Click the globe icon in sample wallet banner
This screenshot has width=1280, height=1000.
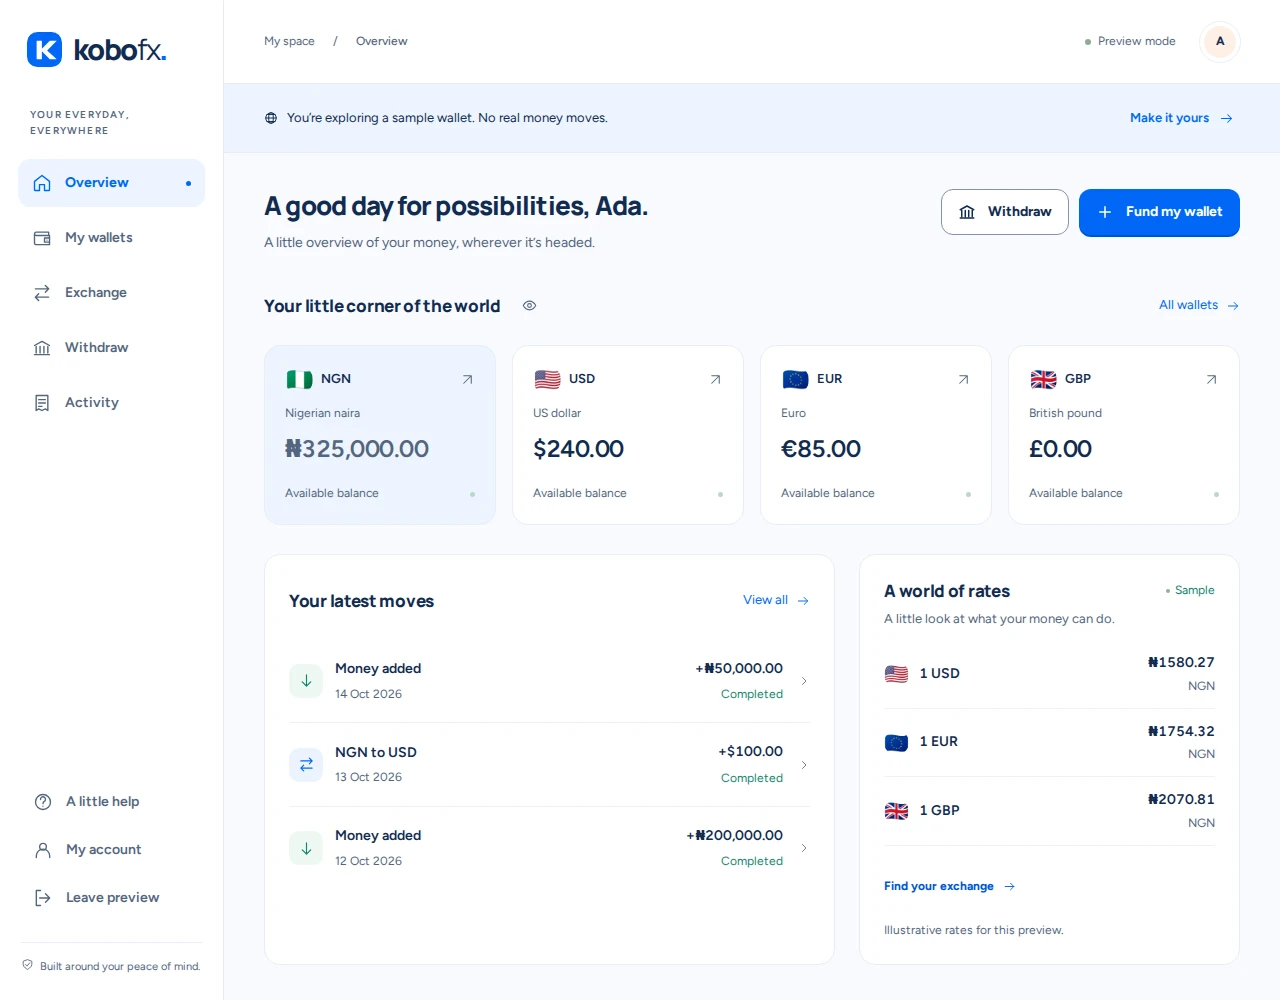click(271, 118)
